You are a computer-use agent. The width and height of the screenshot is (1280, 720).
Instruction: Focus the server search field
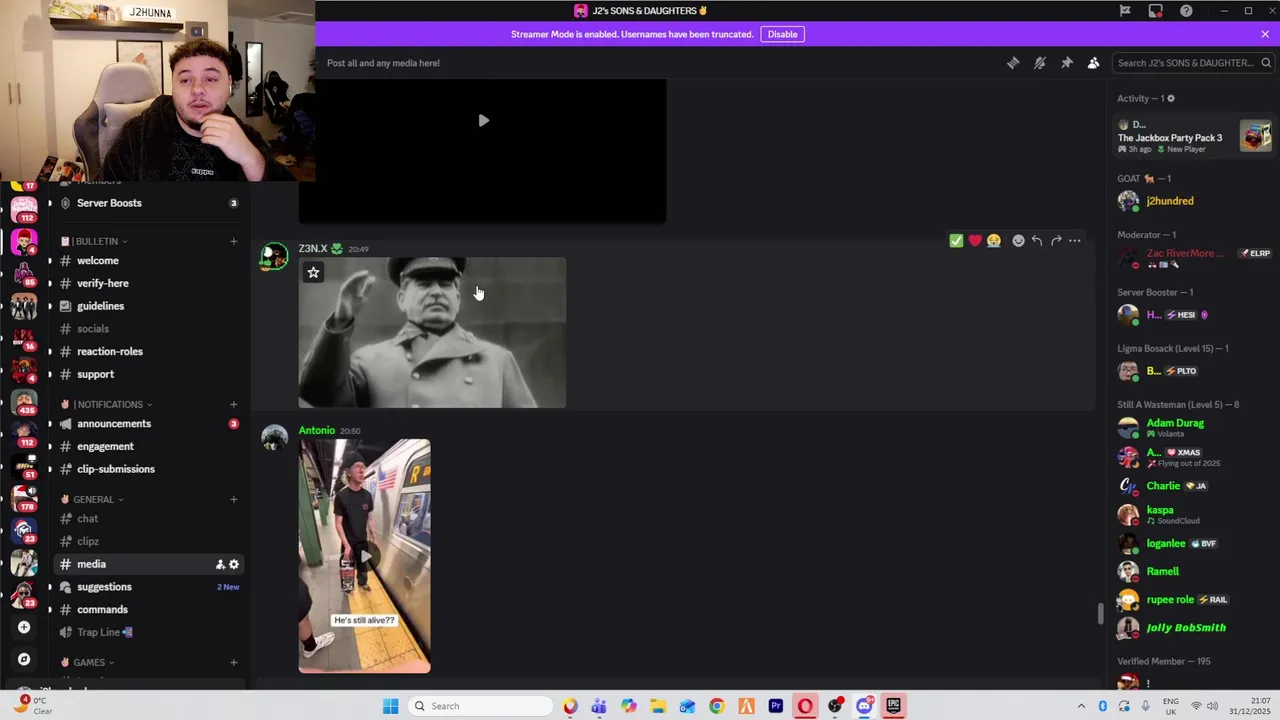pyautogui.click(x=1191, y=63)
